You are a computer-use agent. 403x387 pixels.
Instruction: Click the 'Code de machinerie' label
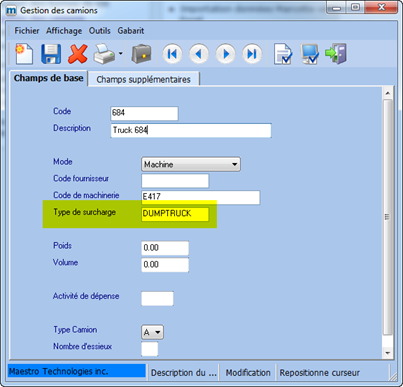pyautogui.click(x=86, y=195)
